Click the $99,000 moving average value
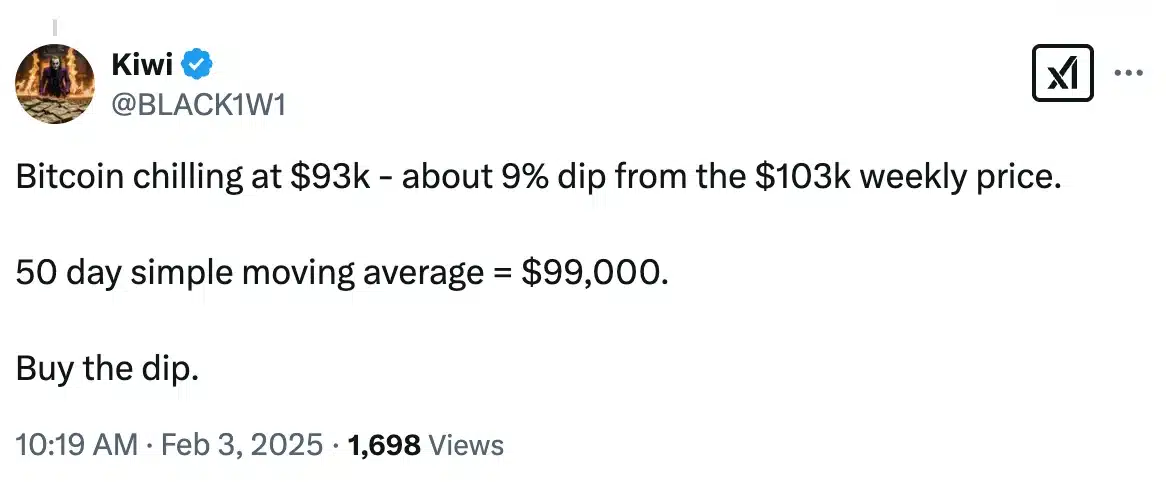 pyautogui.click(x=591, y=274)
